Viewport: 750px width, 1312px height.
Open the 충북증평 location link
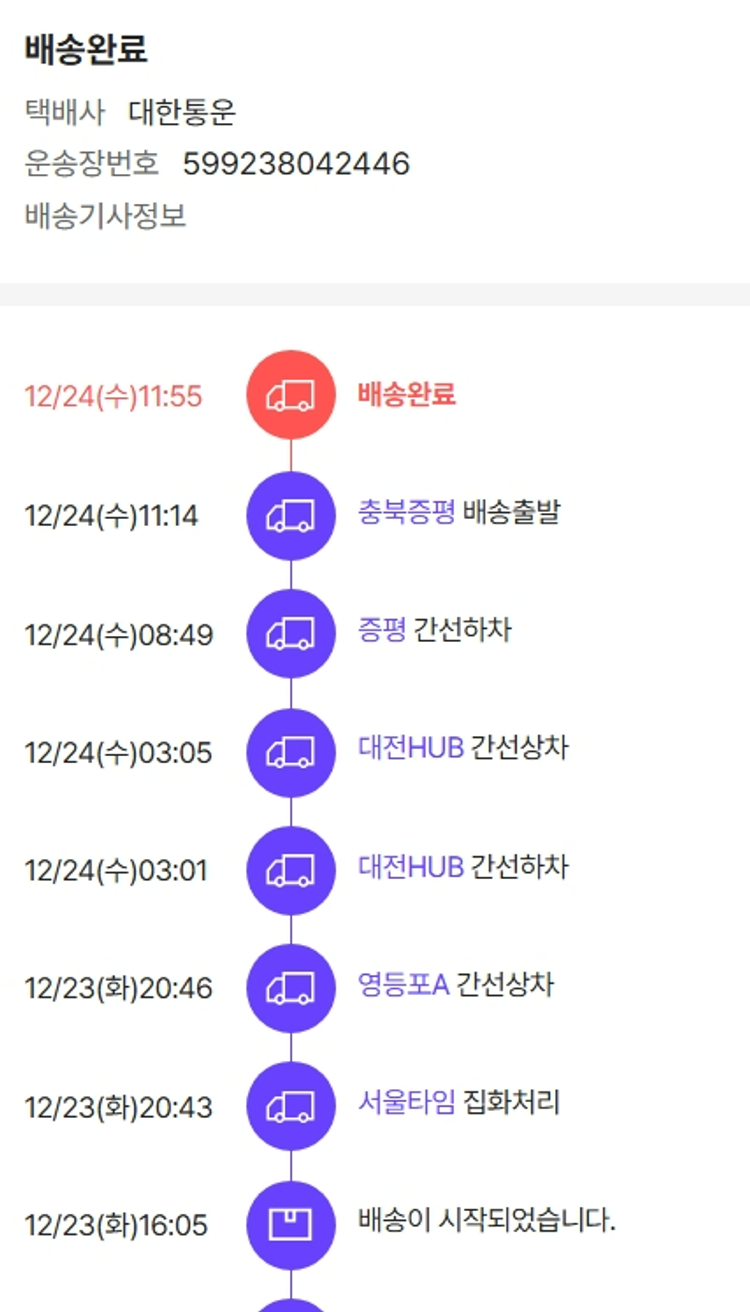(x=407, y=512)
